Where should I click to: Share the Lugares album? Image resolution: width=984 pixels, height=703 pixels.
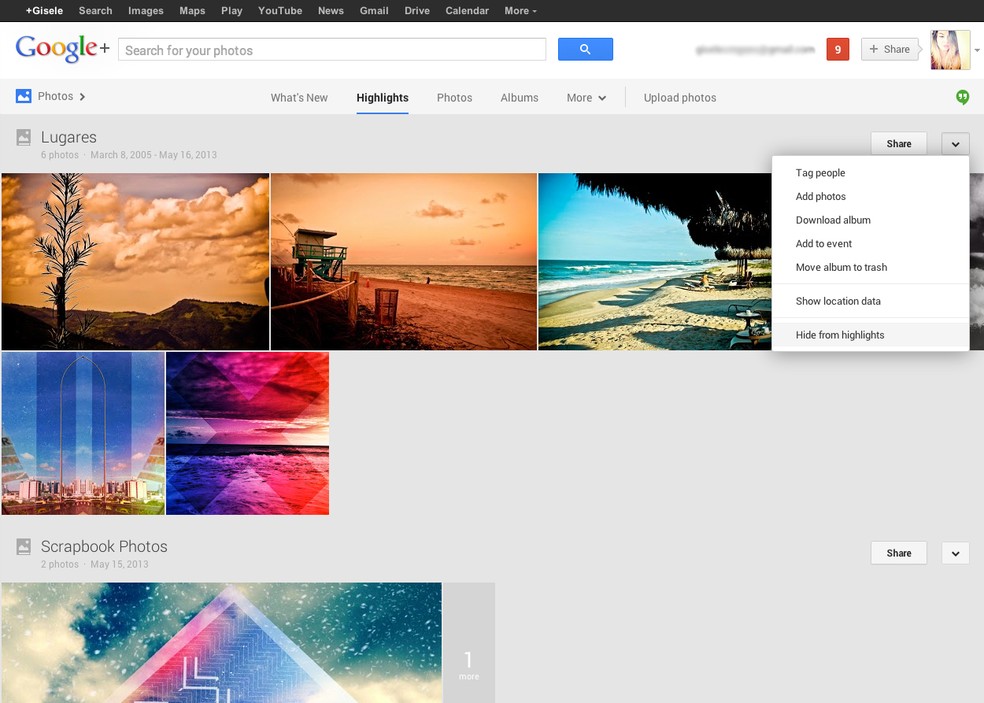coord(899,144)
